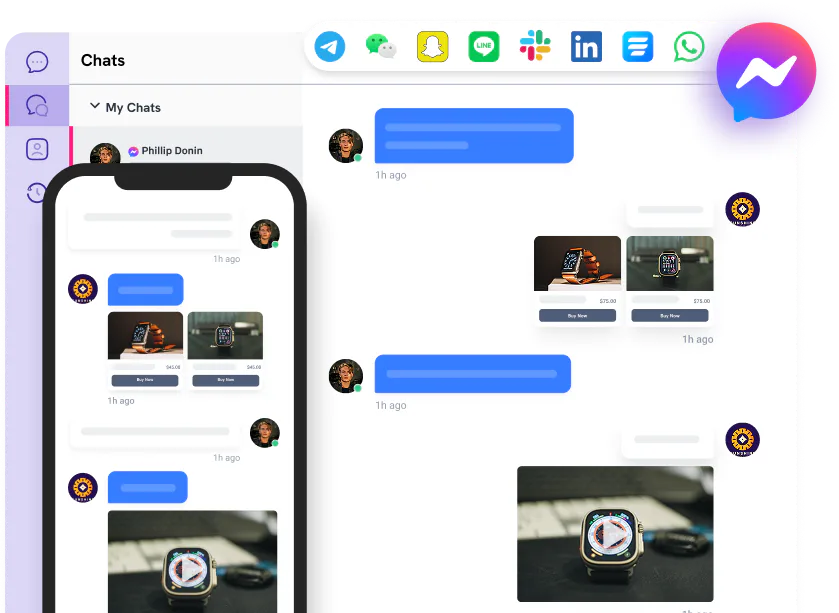Click the Chats heading
The height and width of the screenshot is (613, 839).
(x=103, y=60)
